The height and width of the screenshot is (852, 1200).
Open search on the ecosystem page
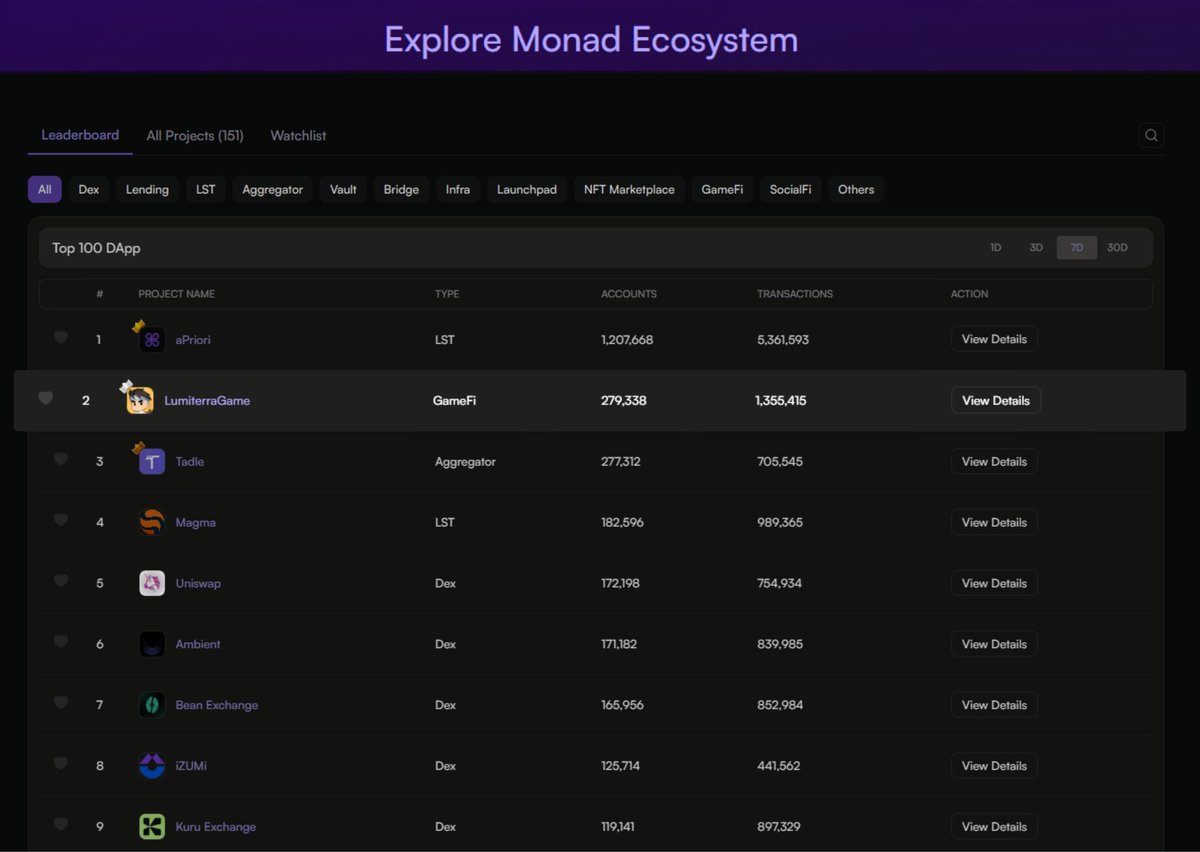[1150, 135]
